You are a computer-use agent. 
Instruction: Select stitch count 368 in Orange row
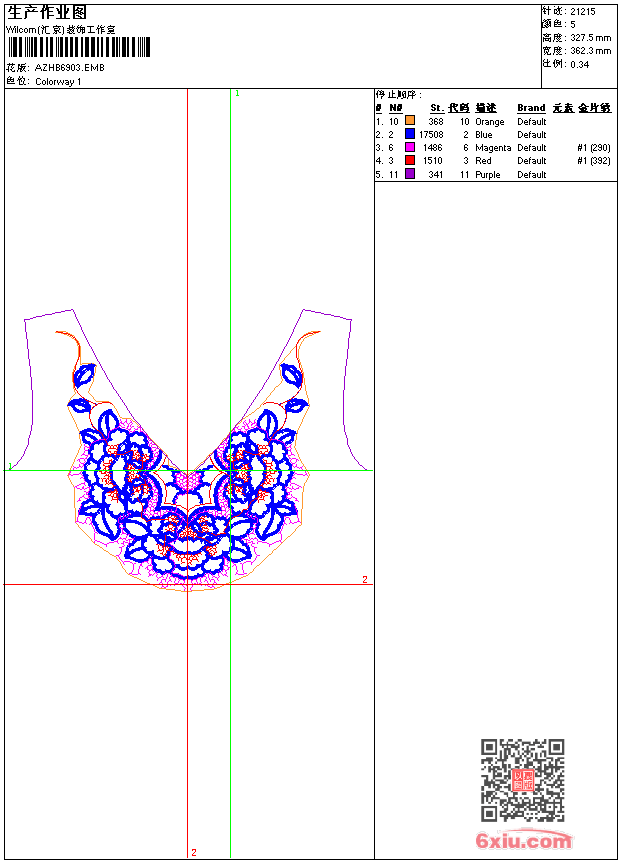point(436,122)
